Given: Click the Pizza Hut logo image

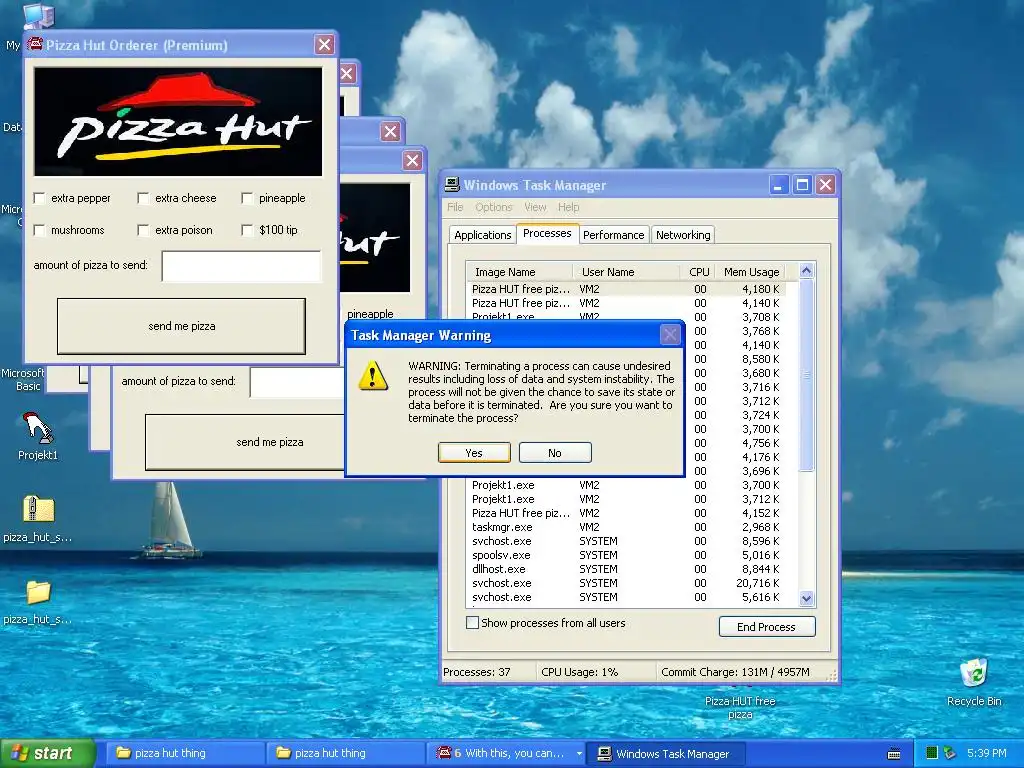Looking at the screenshot, I should tap(178, 121).
